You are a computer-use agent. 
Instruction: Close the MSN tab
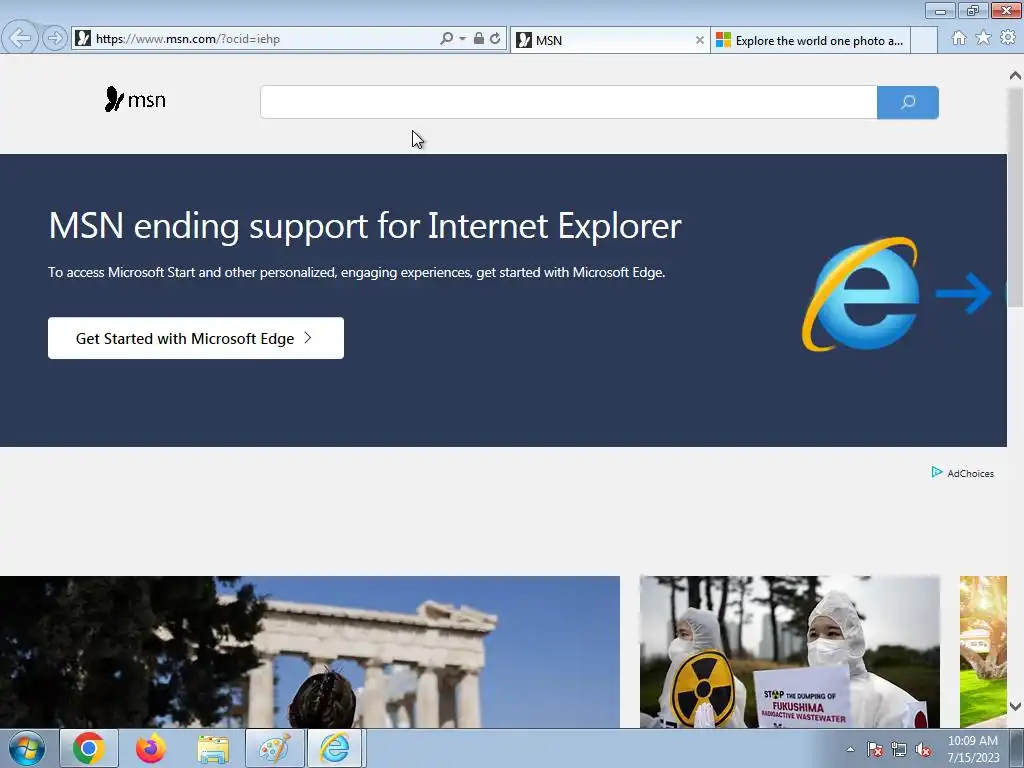coord(699,40)
